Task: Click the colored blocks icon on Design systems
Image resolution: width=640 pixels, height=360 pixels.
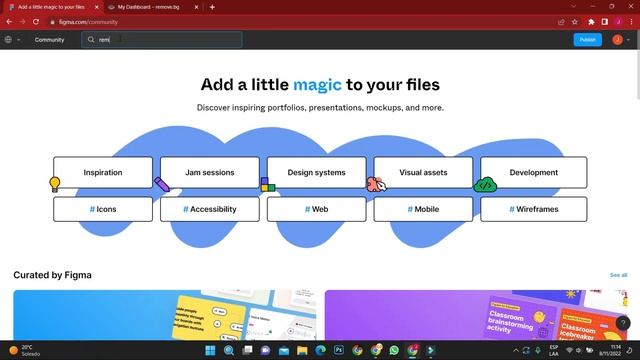Action: pyautogui.click(x=268, y=184)
